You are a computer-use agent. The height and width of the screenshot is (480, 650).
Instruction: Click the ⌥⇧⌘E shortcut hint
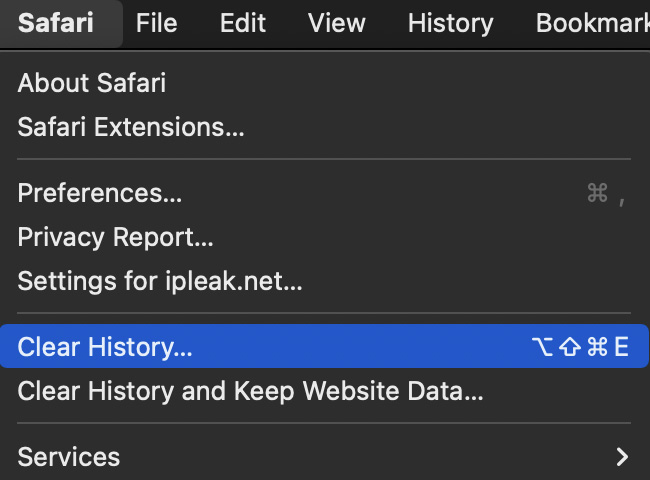(580, 347)
